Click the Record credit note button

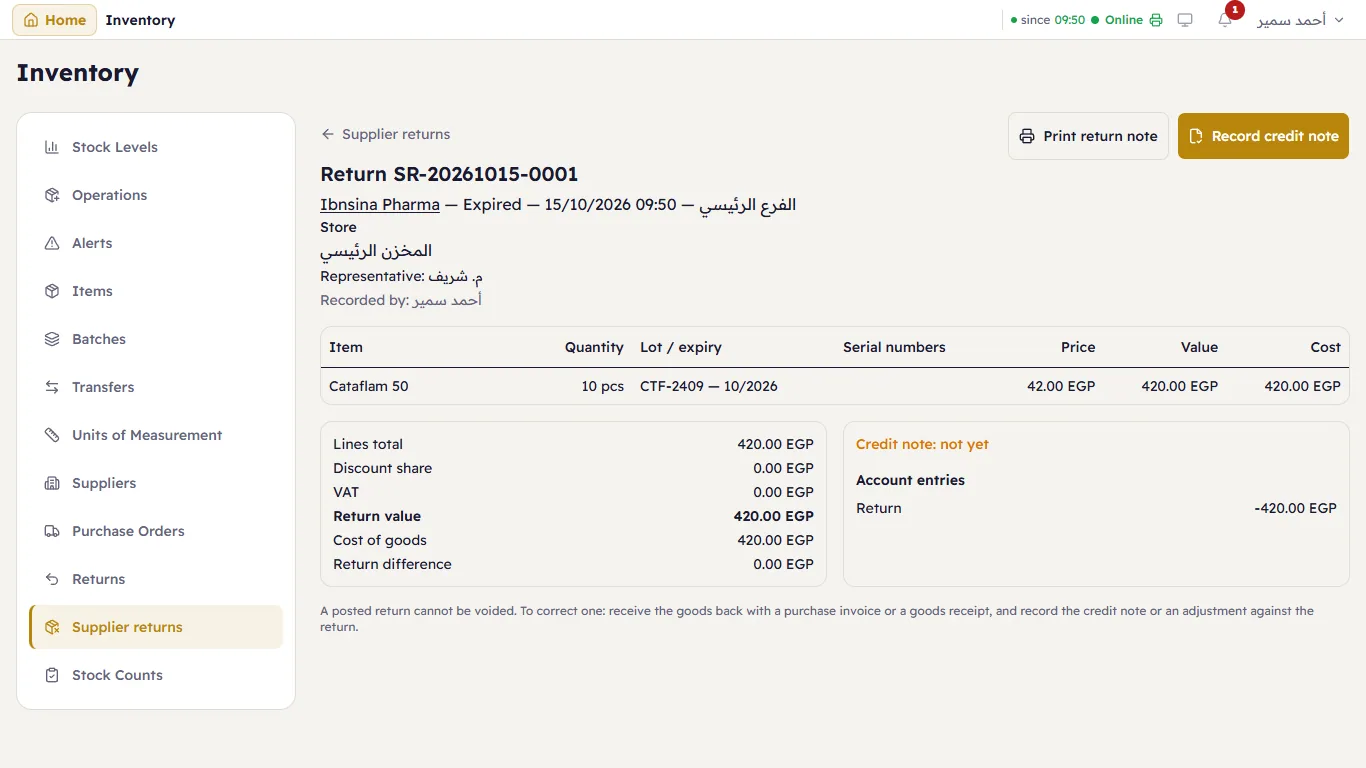(x=1263, y=136)
